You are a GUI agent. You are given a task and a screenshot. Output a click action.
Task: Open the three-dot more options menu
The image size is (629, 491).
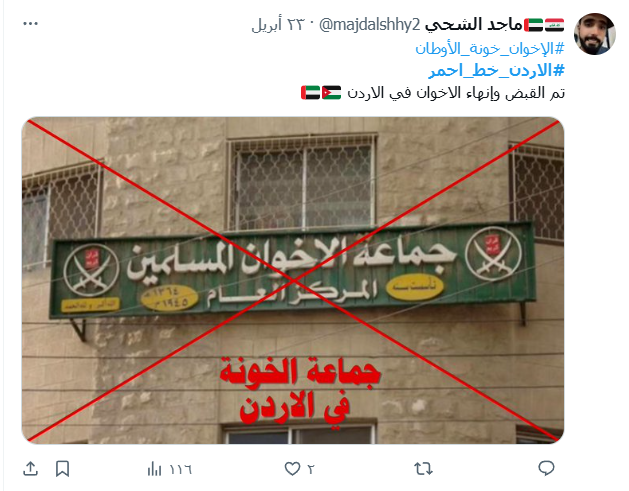tap(30, 24)
